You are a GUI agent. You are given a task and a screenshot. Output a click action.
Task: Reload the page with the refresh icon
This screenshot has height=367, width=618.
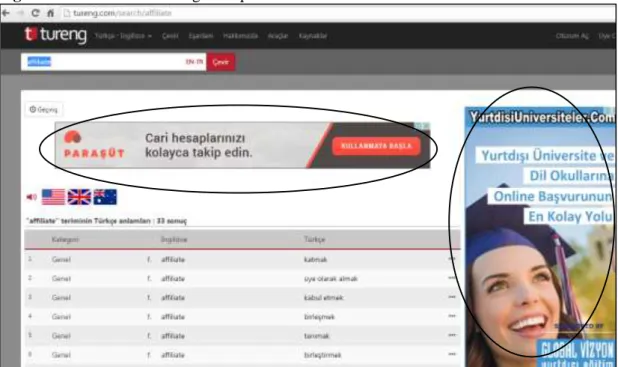coord(35,13)
